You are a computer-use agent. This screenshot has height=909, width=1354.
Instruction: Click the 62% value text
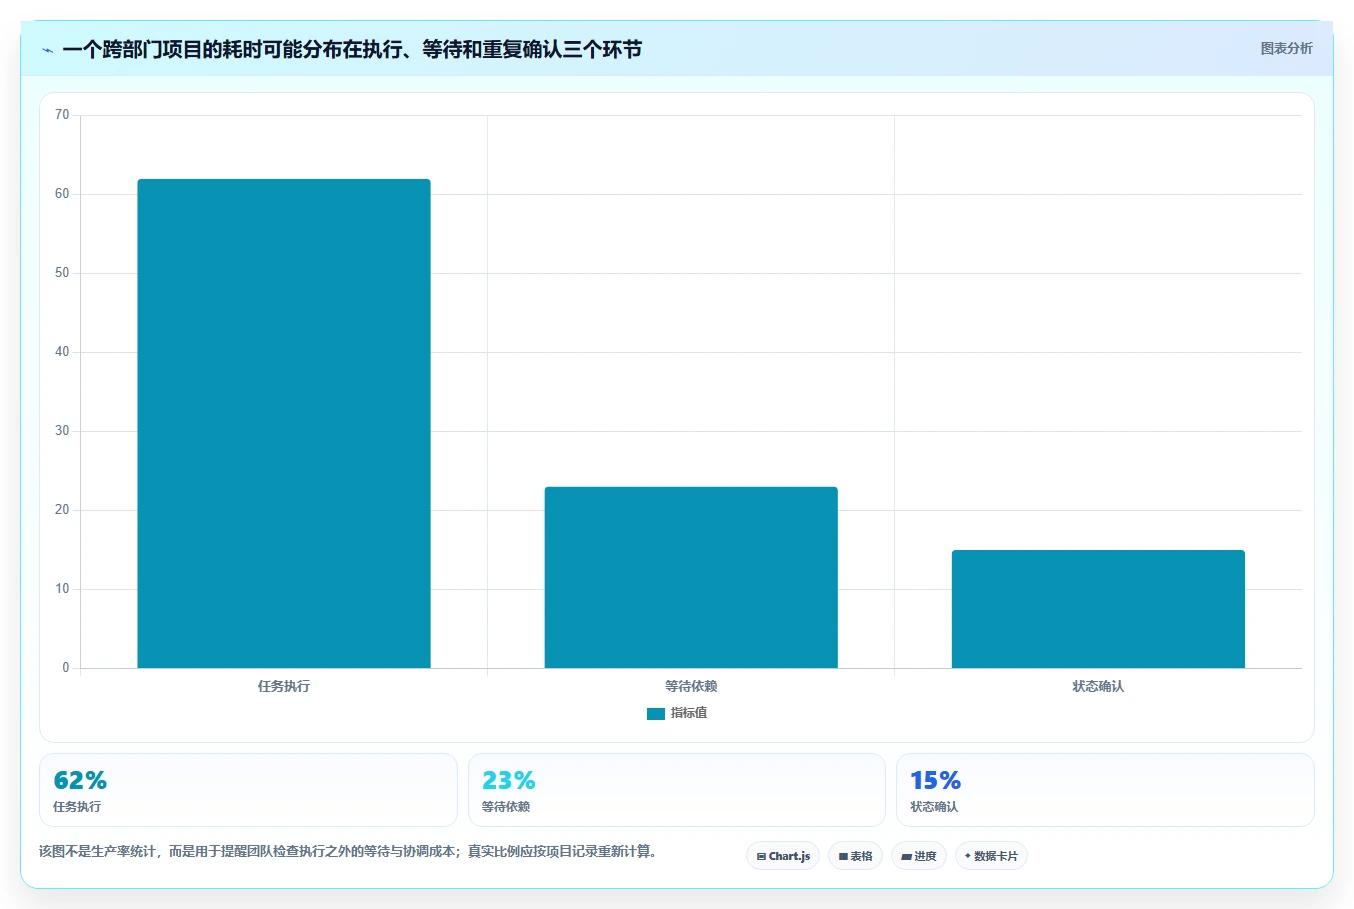pos(80,780)
